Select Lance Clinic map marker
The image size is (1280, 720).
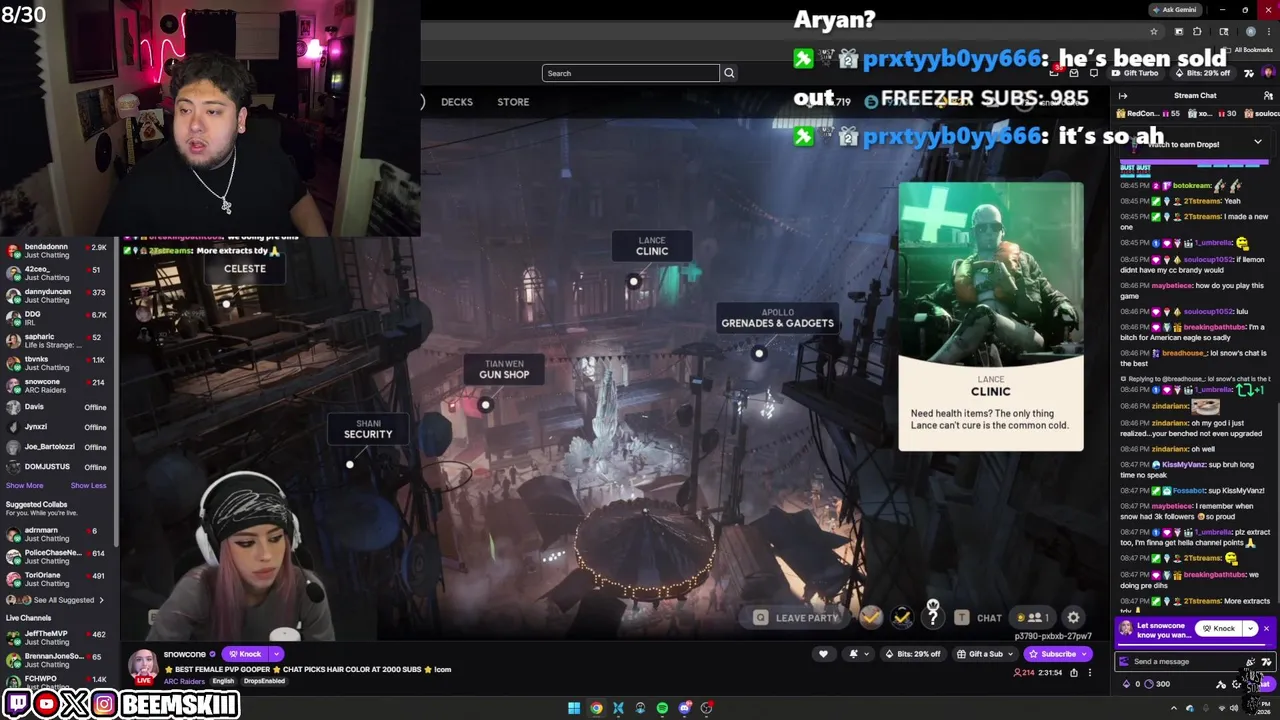(652, 246)
